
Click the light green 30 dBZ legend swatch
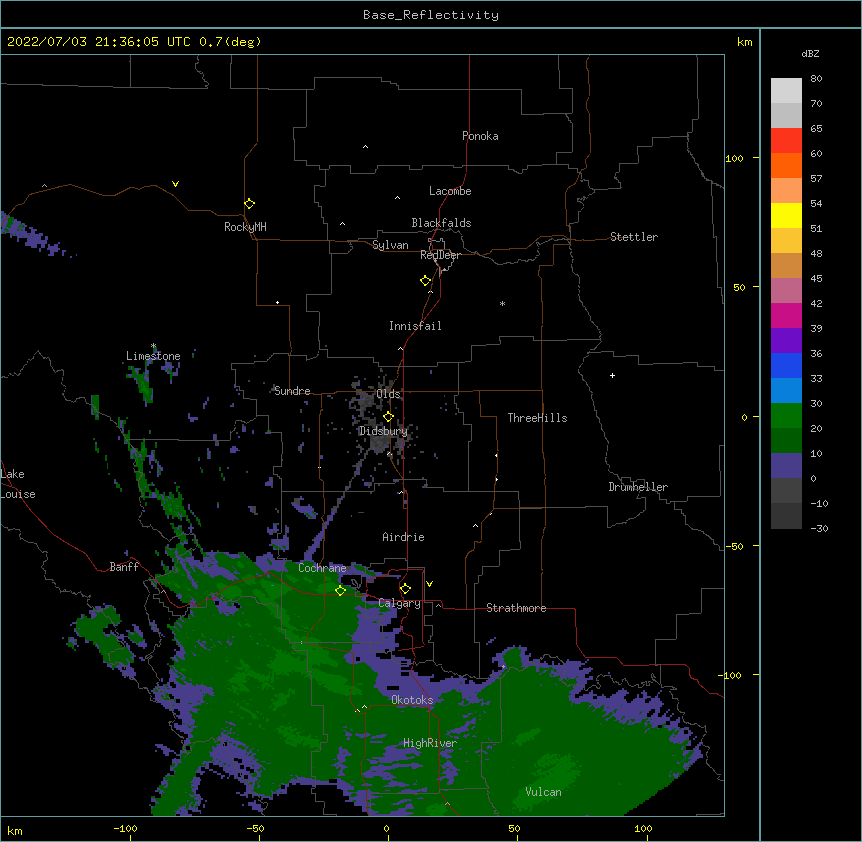(786, 416)
